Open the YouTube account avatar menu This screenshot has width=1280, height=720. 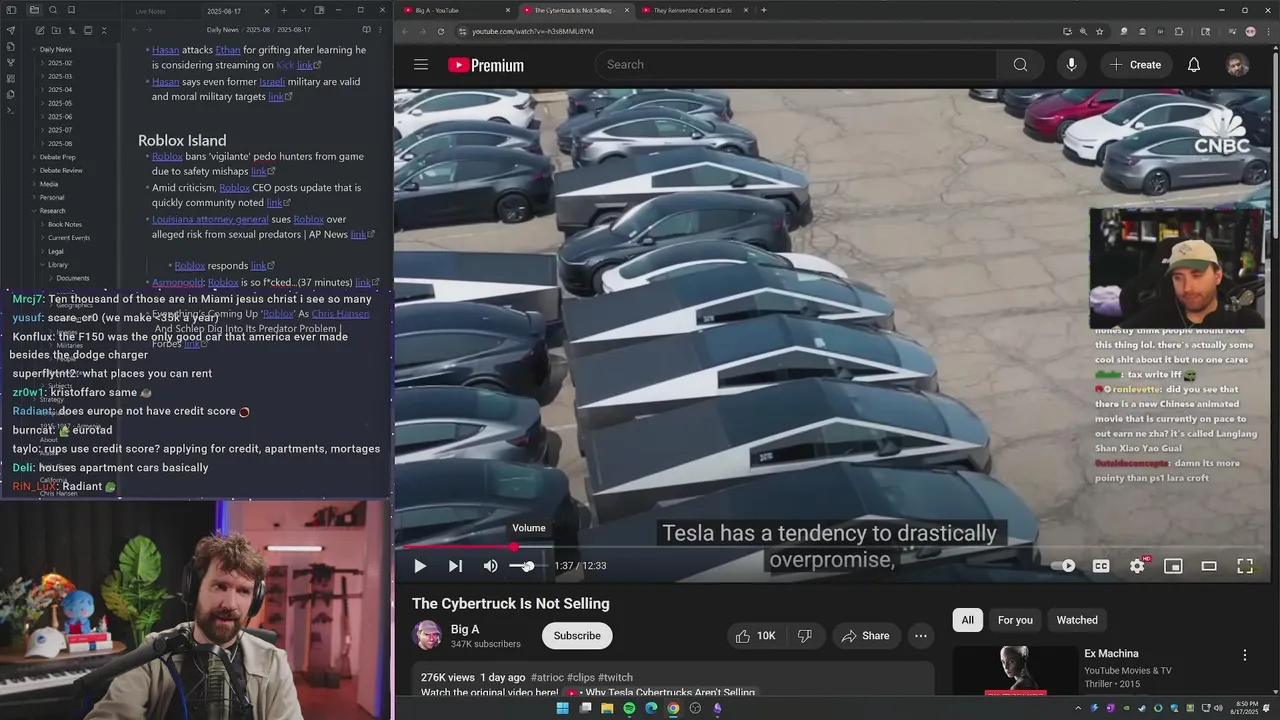(x=1238, y=65)
